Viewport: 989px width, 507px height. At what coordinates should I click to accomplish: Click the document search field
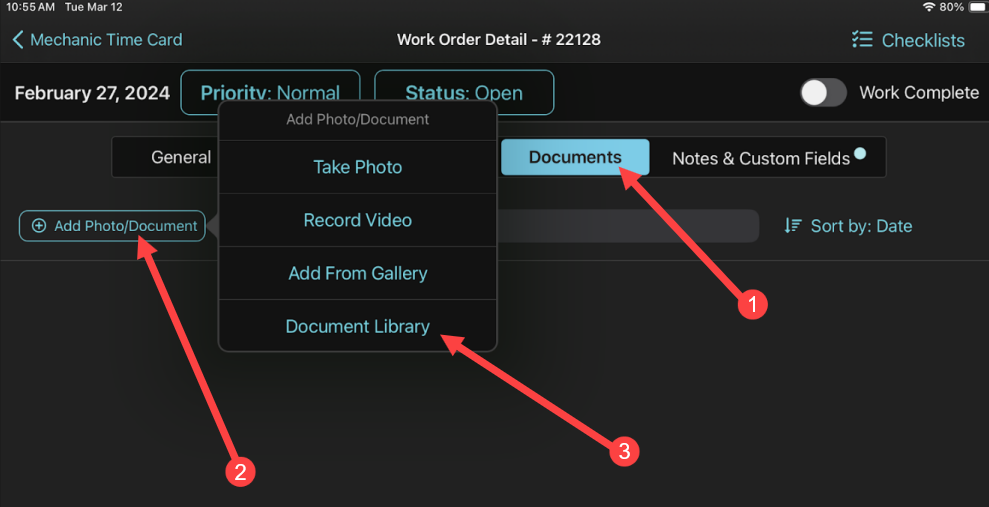(628, 226)
